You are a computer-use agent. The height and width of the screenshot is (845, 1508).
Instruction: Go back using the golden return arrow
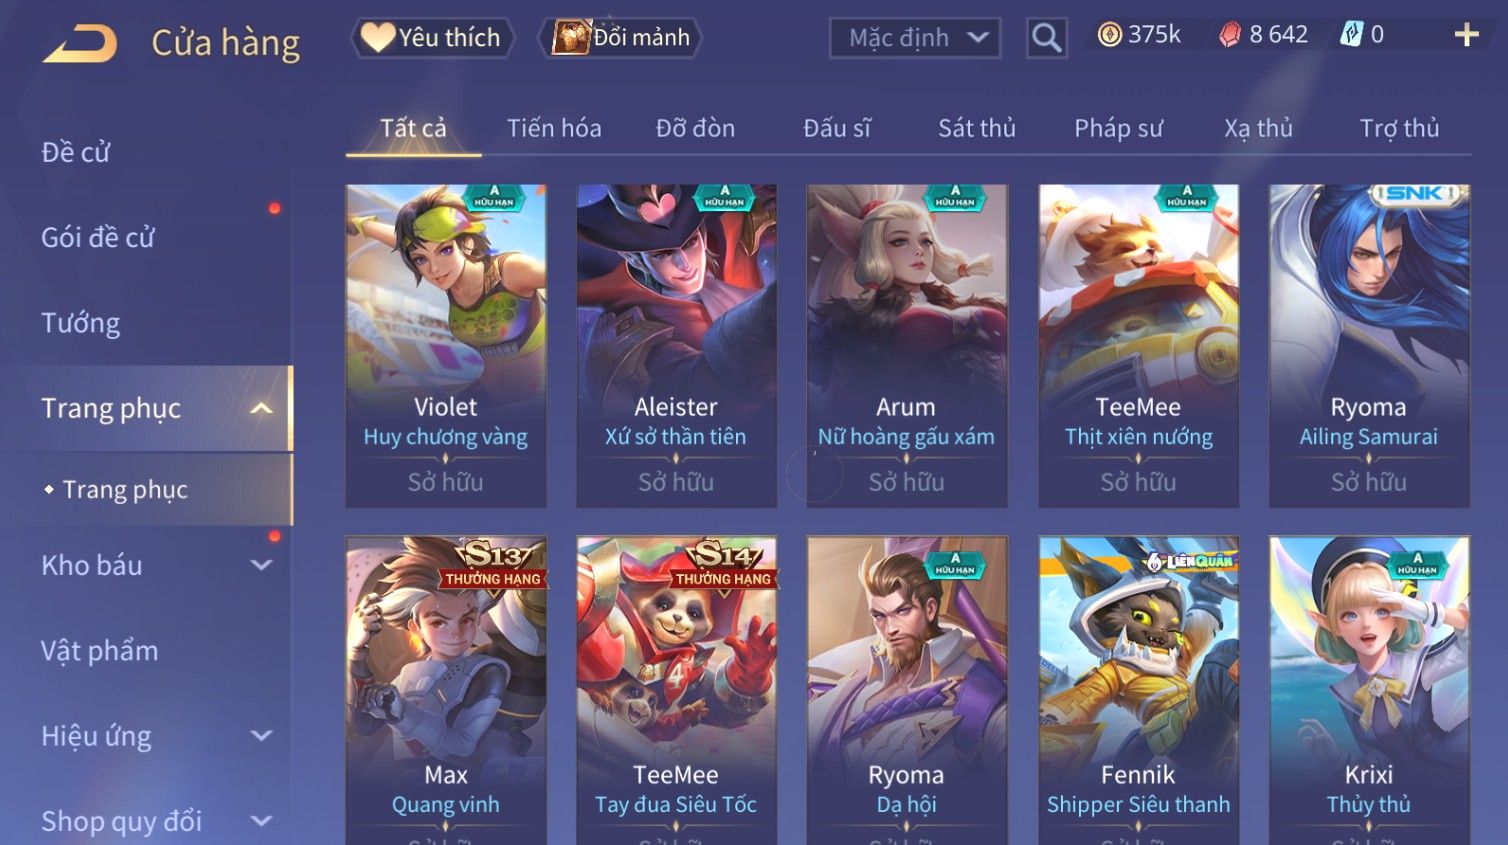80,44
